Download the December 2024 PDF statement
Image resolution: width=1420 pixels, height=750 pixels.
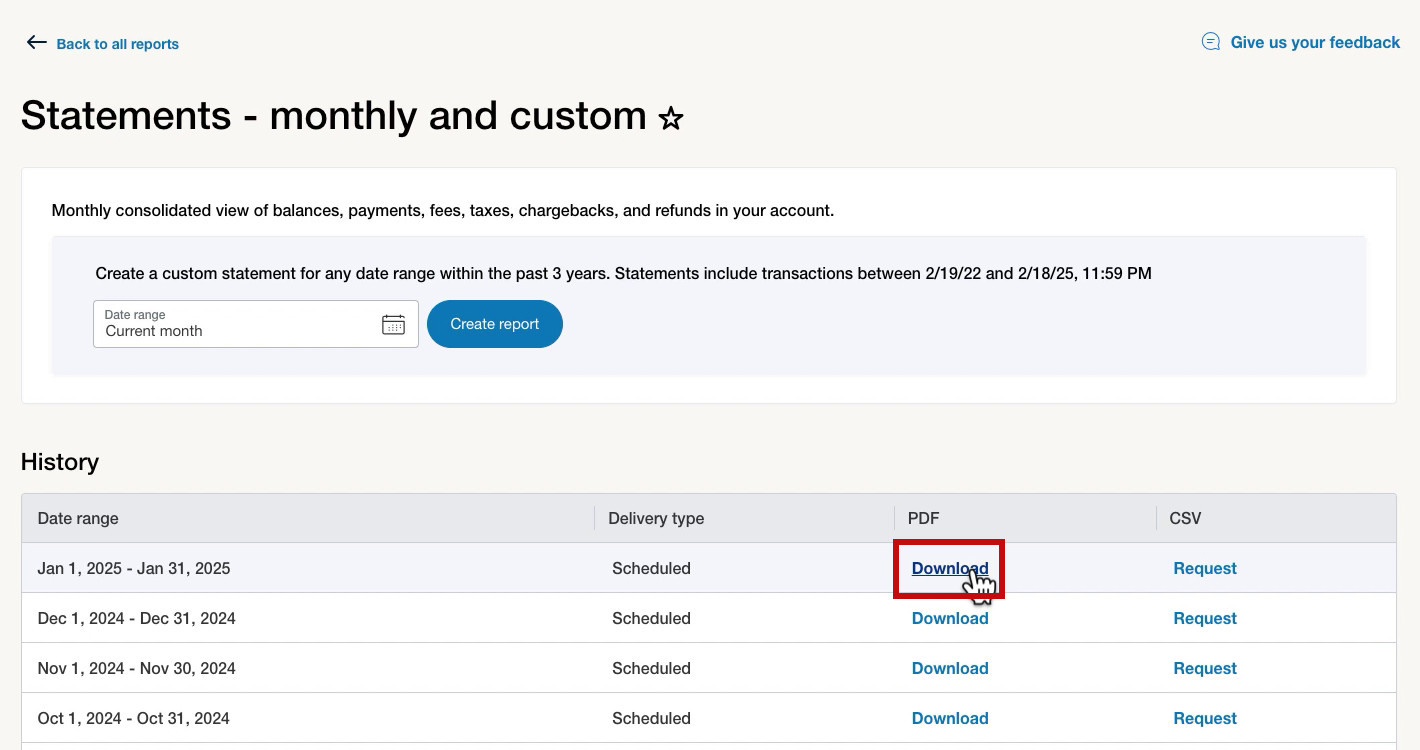pos(949,618)
